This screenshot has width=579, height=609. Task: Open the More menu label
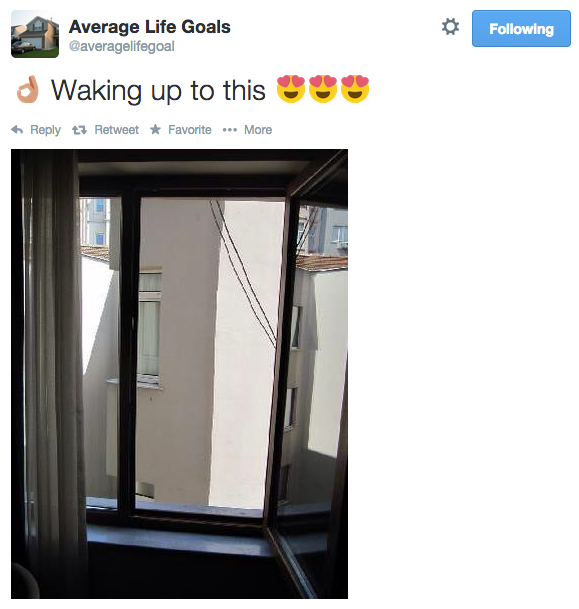tap(258, 130)
